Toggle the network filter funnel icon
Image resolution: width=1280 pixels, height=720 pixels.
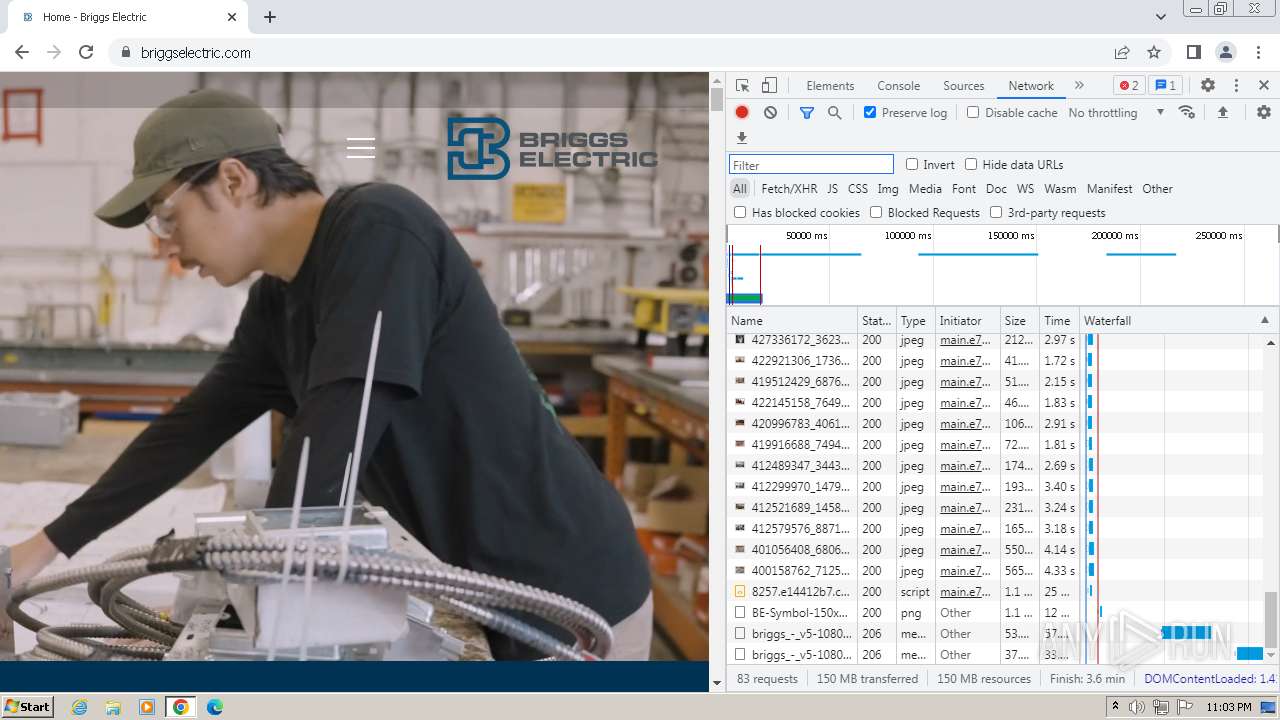click(807, 113)
